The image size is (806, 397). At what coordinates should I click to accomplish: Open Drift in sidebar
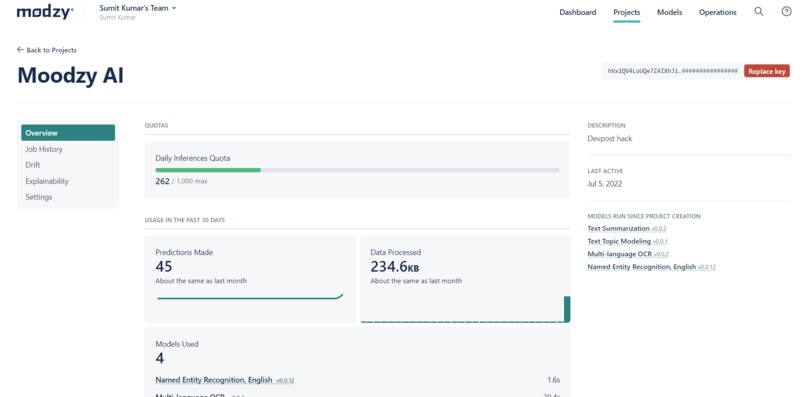32,165
